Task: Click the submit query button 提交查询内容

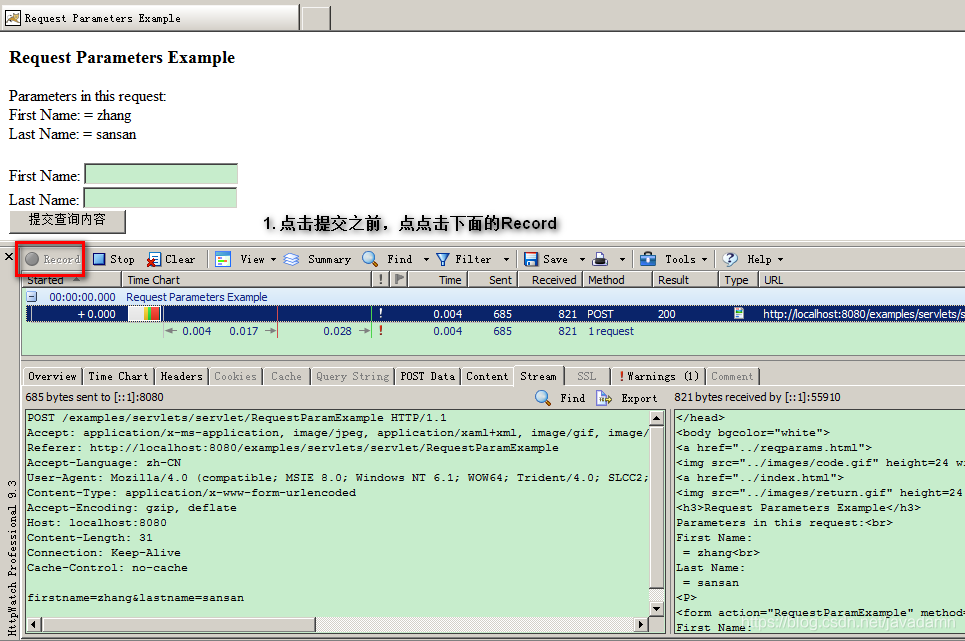Action: (67, 221)
